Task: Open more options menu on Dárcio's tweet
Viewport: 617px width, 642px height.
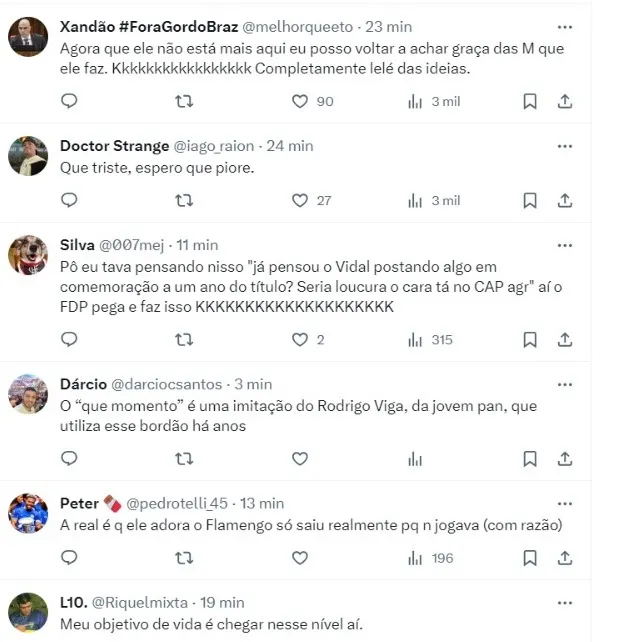Action: click(564, 384)
